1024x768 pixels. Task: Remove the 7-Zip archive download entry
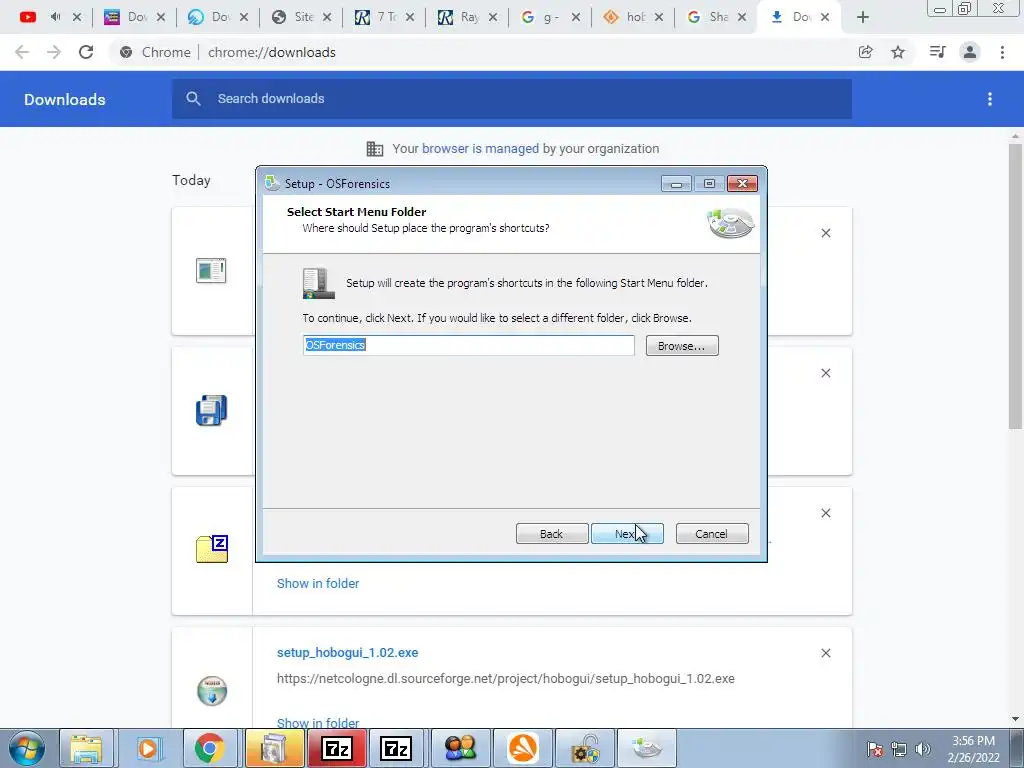pos(825,513)
